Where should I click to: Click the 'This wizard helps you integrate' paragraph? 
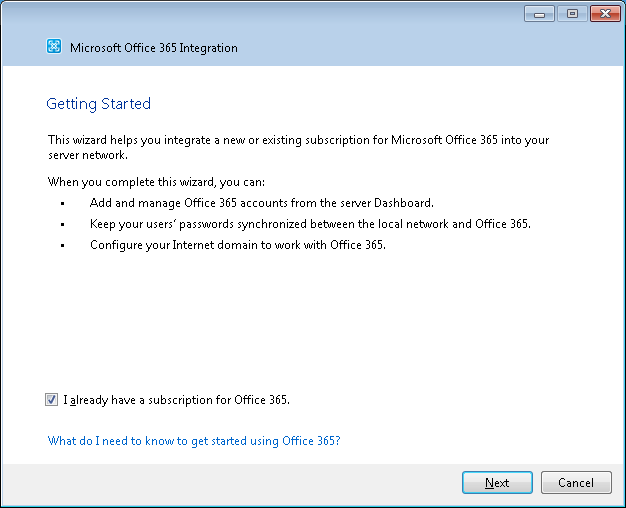coord(299,147)
